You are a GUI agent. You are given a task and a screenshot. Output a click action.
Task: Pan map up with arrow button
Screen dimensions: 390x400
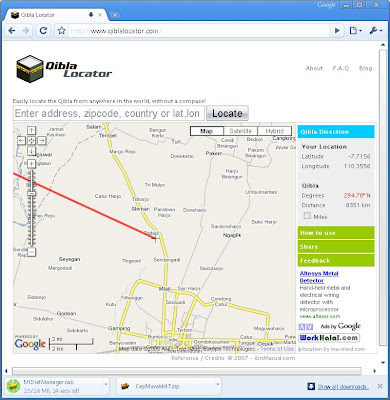31,130
